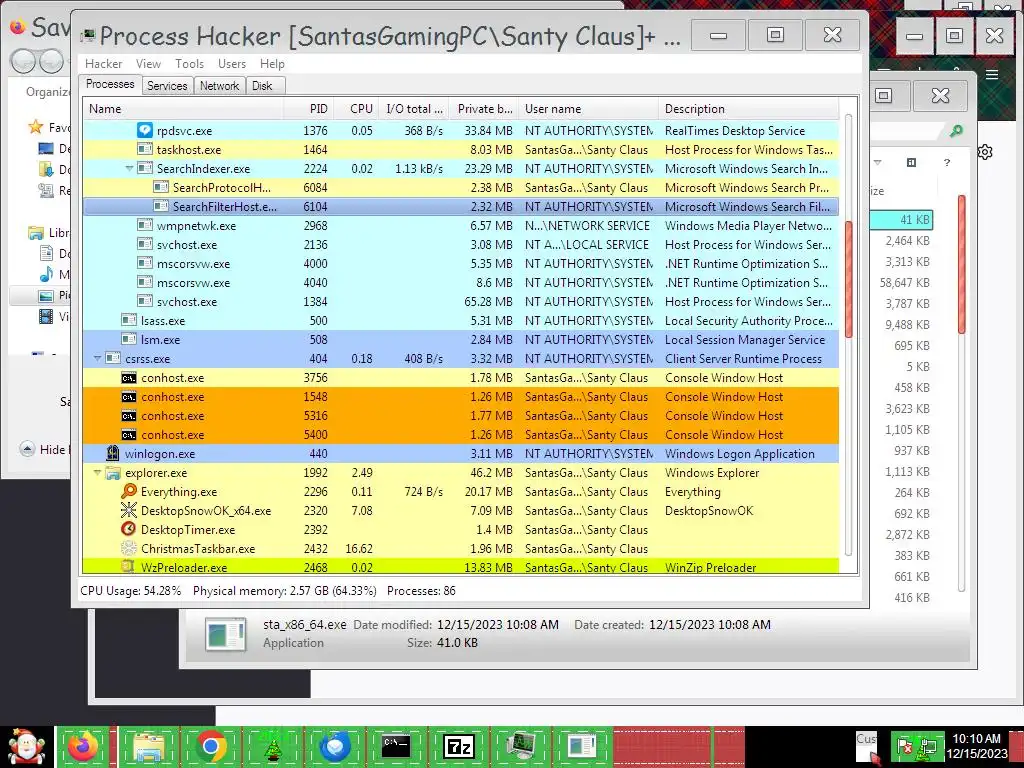
Task: Click the Santa start button
Action: pyautogui.click(x=26, y=746)
